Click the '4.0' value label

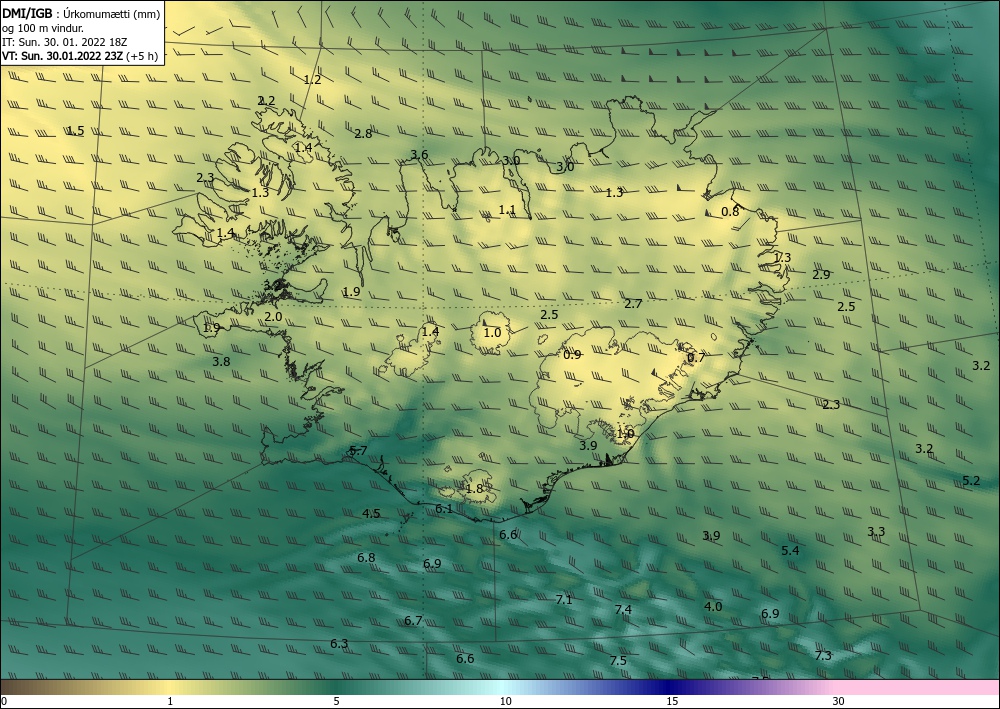[712, 606]
